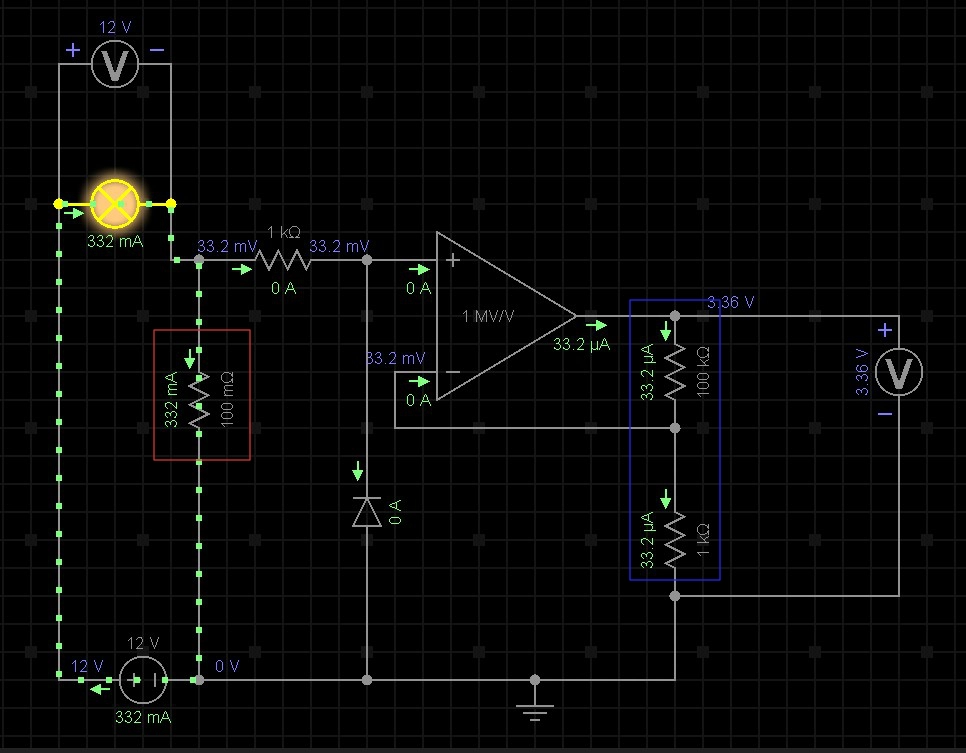Click the 0 A label beside the diode
The image size is (966, 753).
[x=395, y=513]
